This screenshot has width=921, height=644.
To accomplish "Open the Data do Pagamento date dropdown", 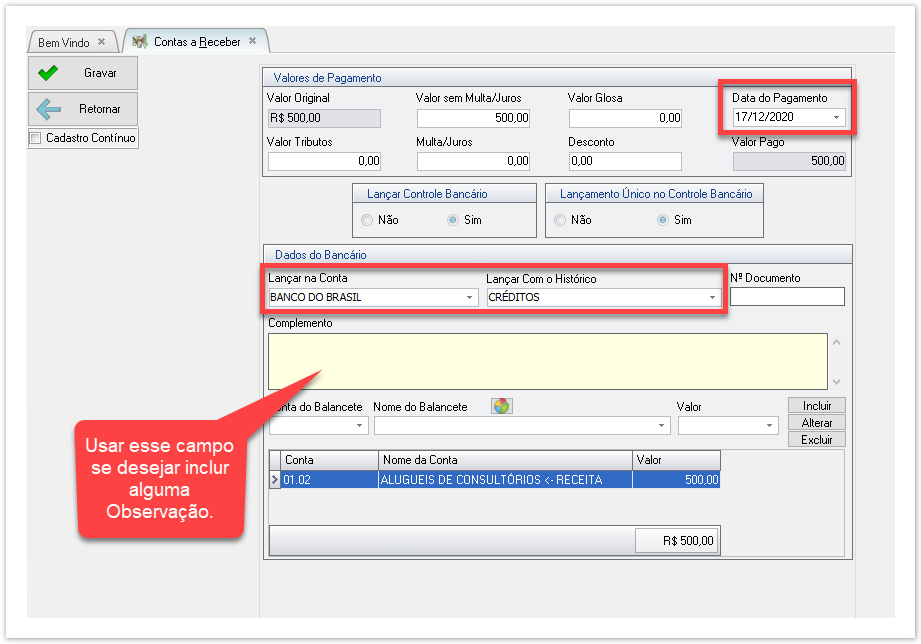I will tap(836, 118).
